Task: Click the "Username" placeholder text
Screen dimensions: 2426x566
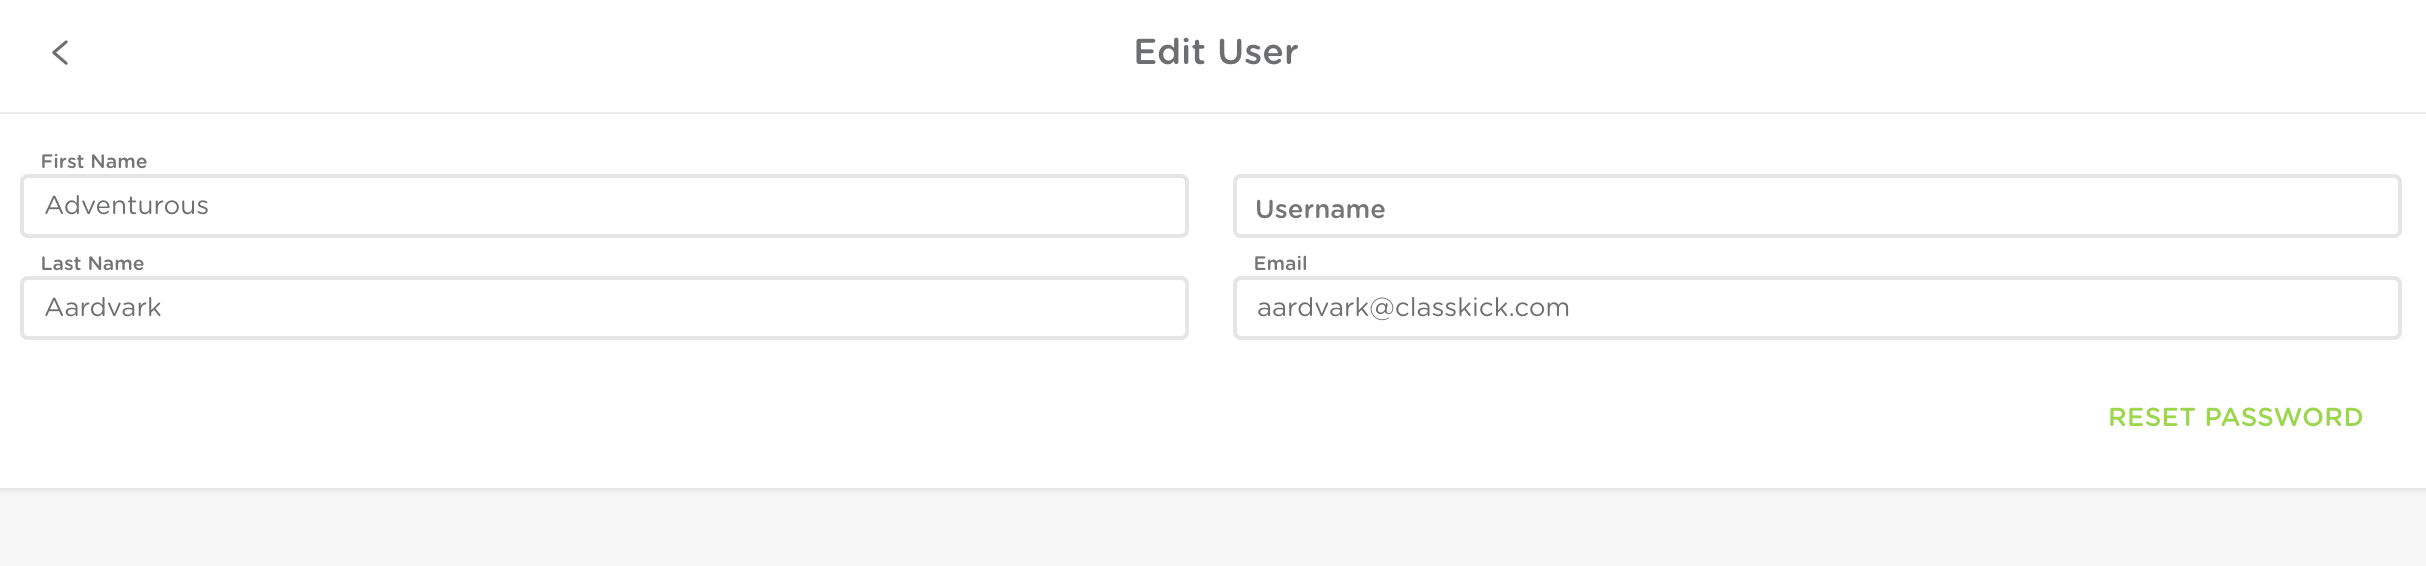Action: click(x=1320, y=209)
